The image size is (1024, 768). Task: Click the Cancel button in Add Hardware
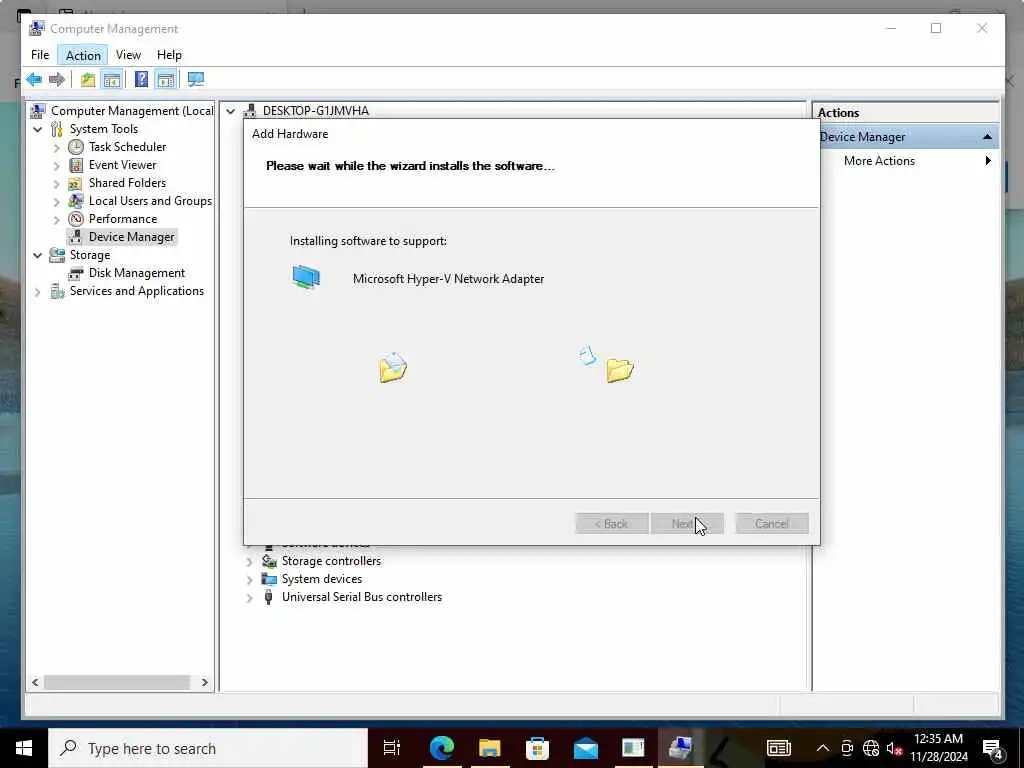[x=772, y=524]
